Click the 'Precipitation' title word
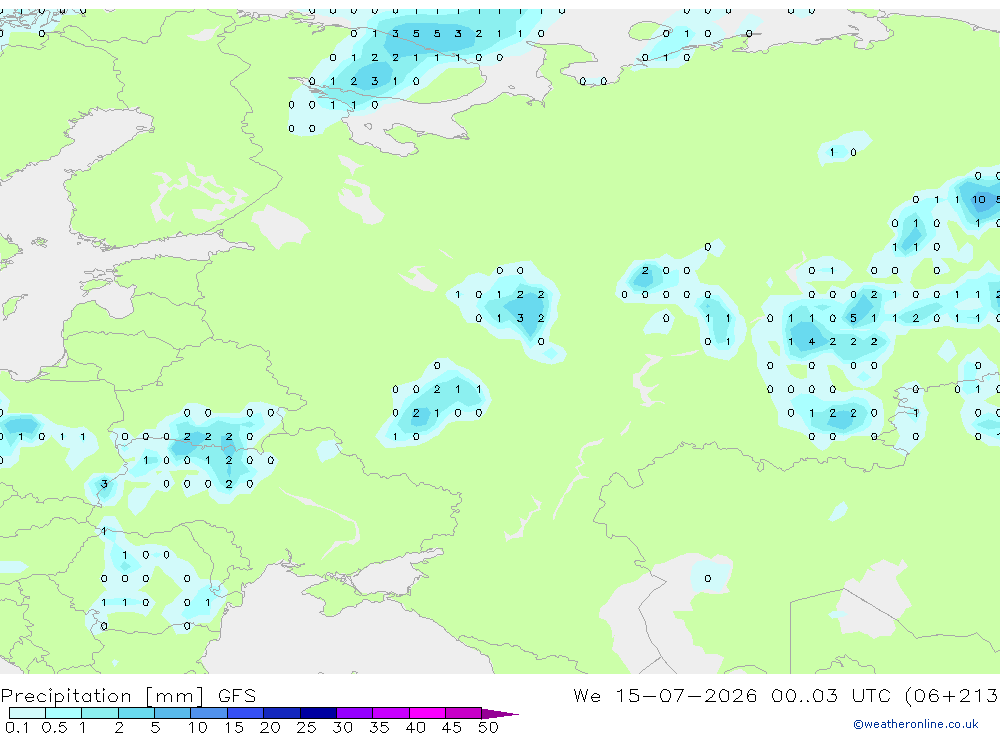Viewport: 1000px width, 733px height. click(66, 695)
